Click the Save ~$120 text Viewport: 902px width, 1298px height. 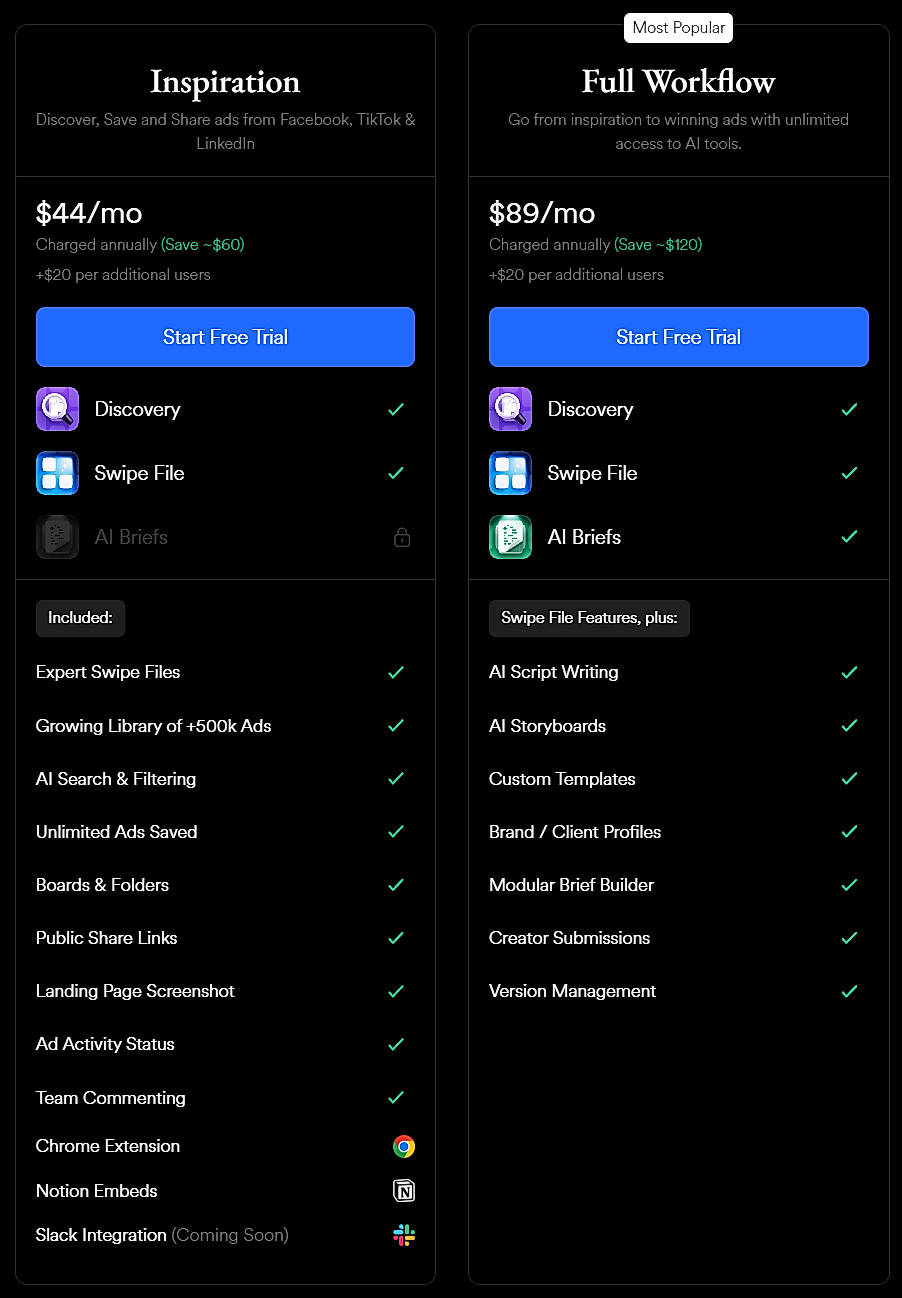click(661, 244)
